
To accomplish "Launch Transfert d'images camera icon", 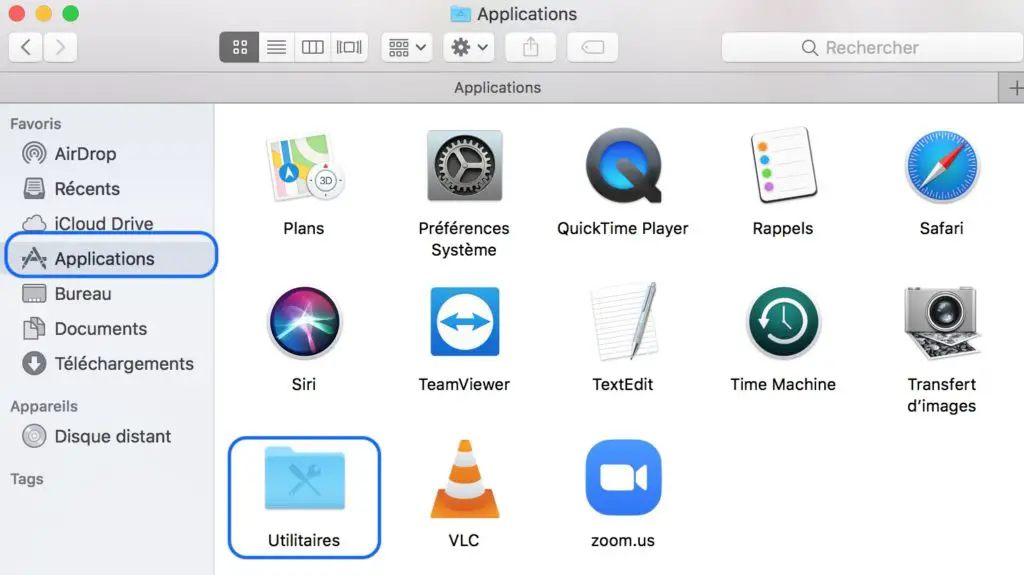I will (x=942, y=323).
